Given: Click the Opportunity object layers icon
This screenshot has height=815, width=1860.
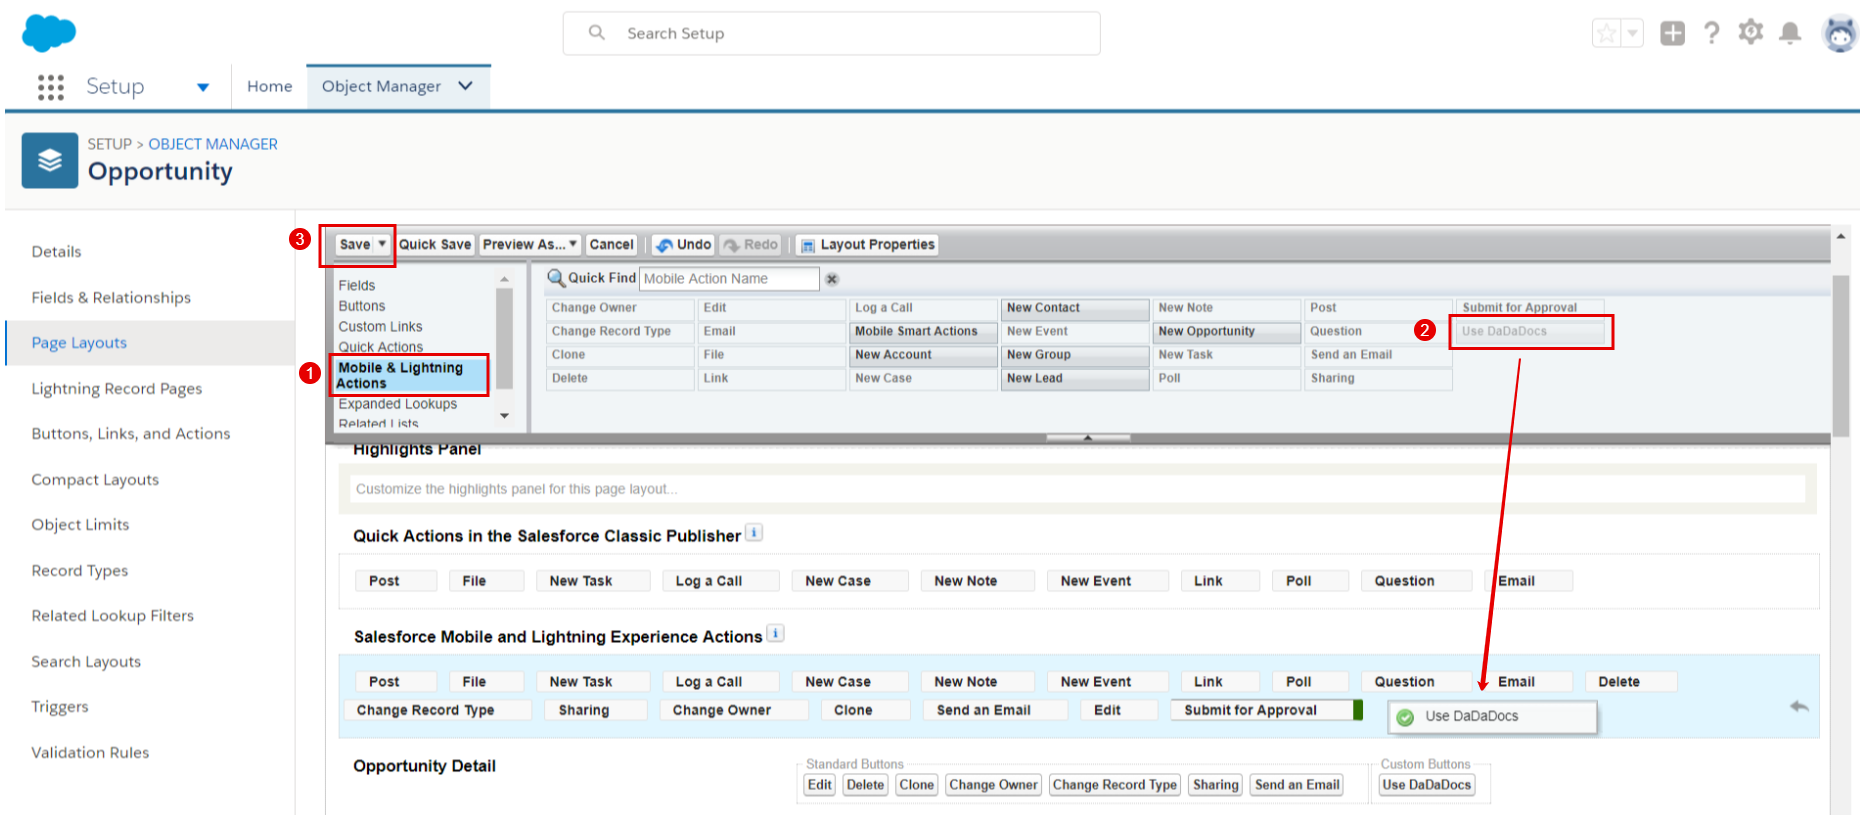Looking at the screenshot, I should [x=50, y=160].
